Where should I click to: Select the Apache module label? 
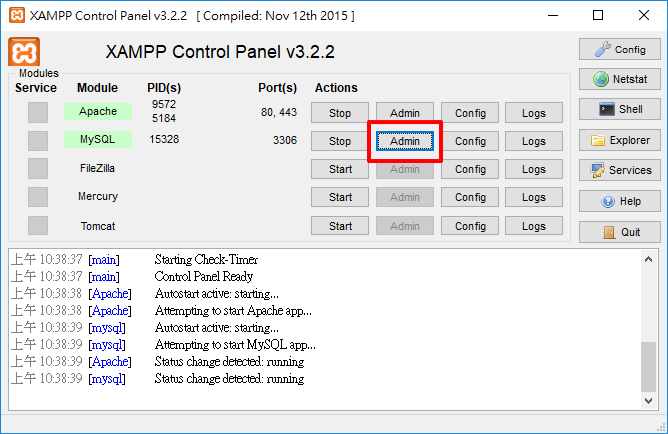pos(98,111)
